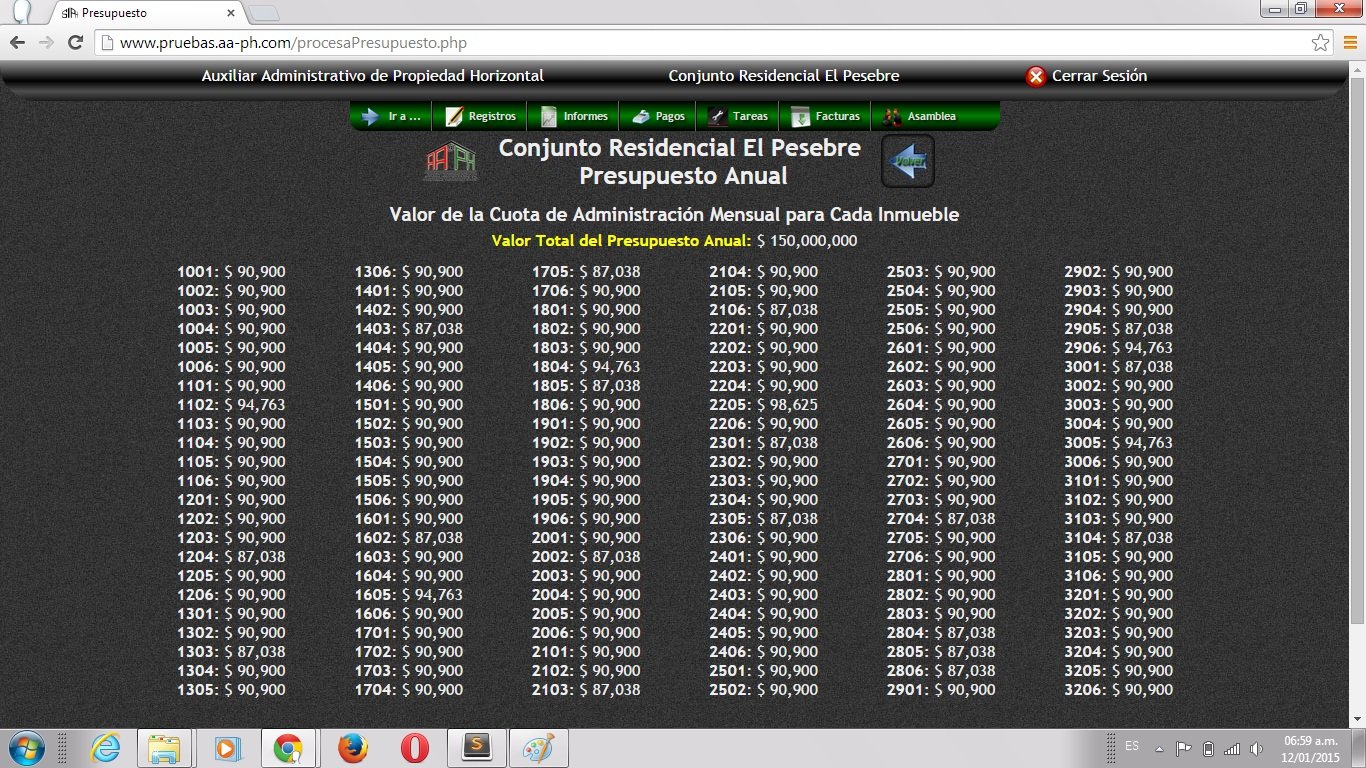This screenshot has width=1366, height=768.
Task: Click the address bar URL field
Action: pos(700,43)
